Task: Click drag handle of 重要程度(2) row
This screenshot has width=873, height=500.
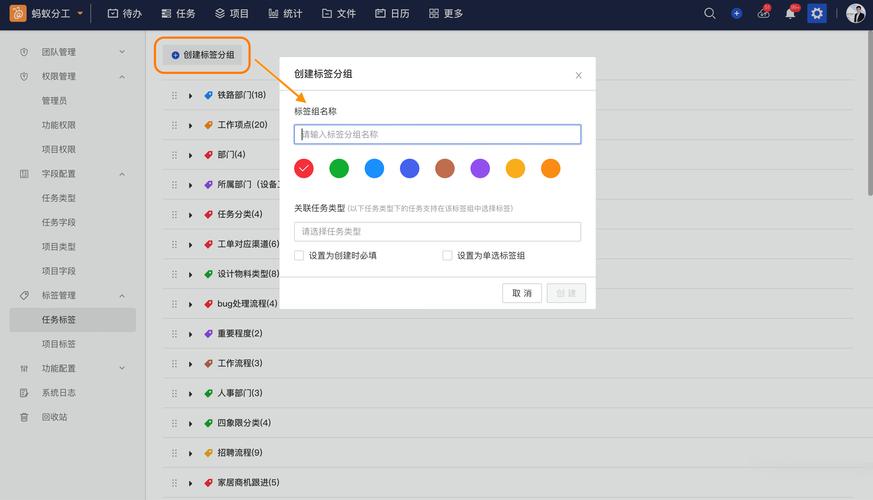Action: click(x=174, y=334)
